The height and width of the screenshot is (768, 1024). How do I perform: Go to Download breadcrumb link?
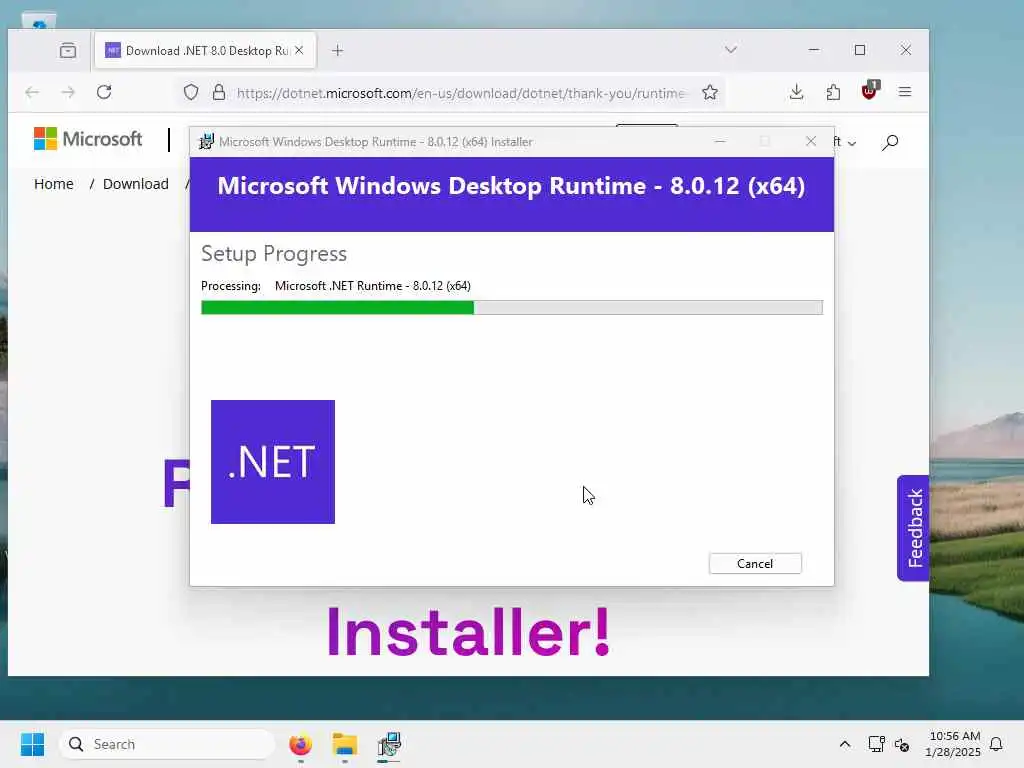136,184
